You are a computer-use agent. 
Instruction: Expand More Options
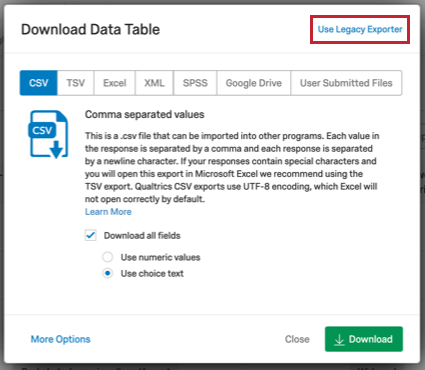61,339
